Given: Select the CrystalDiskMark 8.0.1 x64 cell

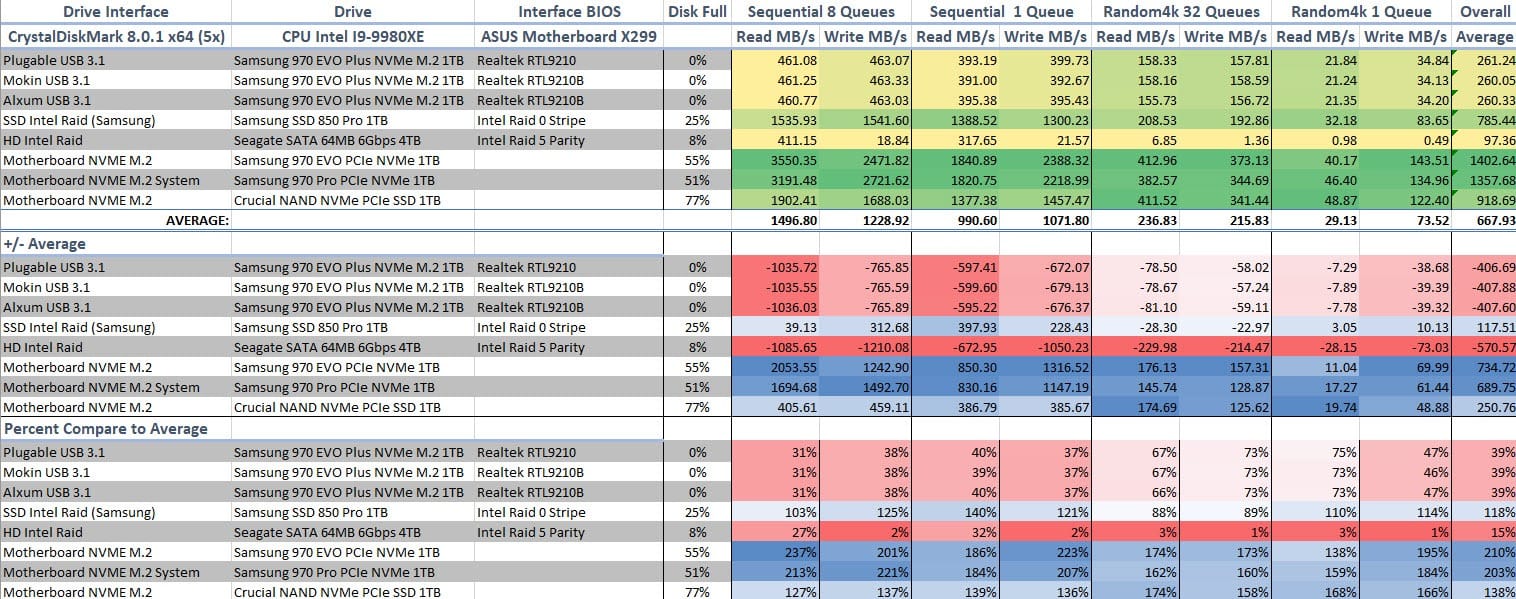Looking at the screenshot, I should click(x=116, y=37).
